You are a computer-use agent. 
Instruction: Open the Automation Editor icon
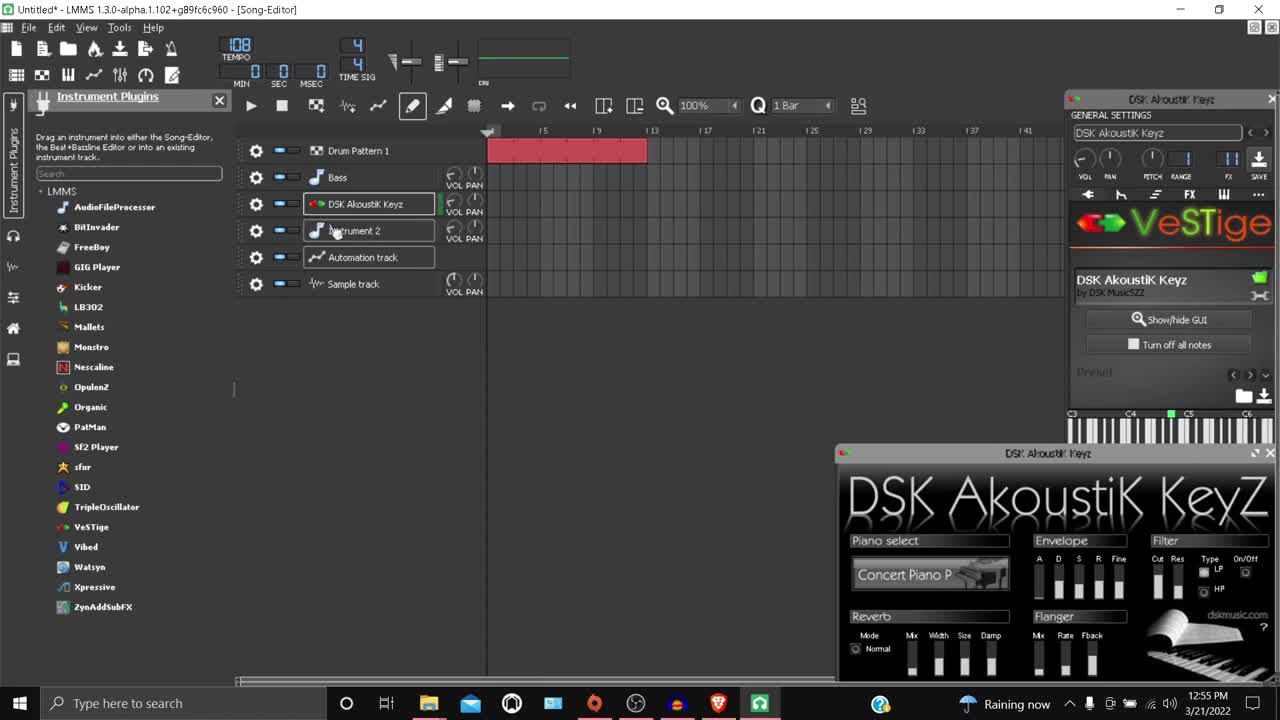[94, 75]
